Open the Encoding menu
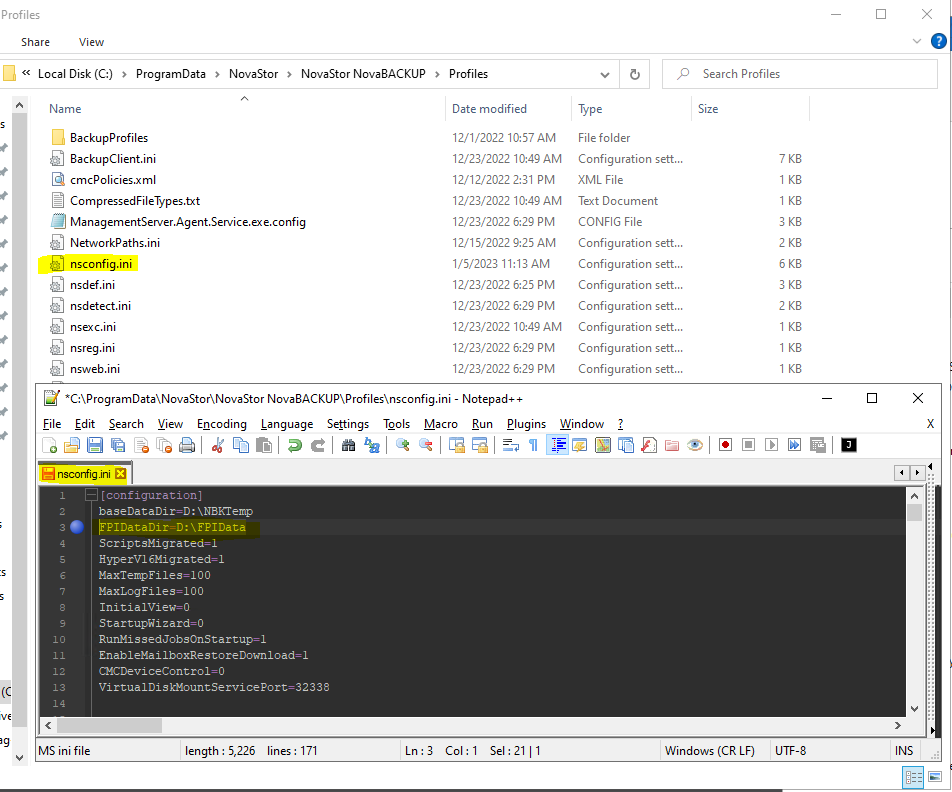Screen dimensions: 952x792 click(x=222, y=424)
